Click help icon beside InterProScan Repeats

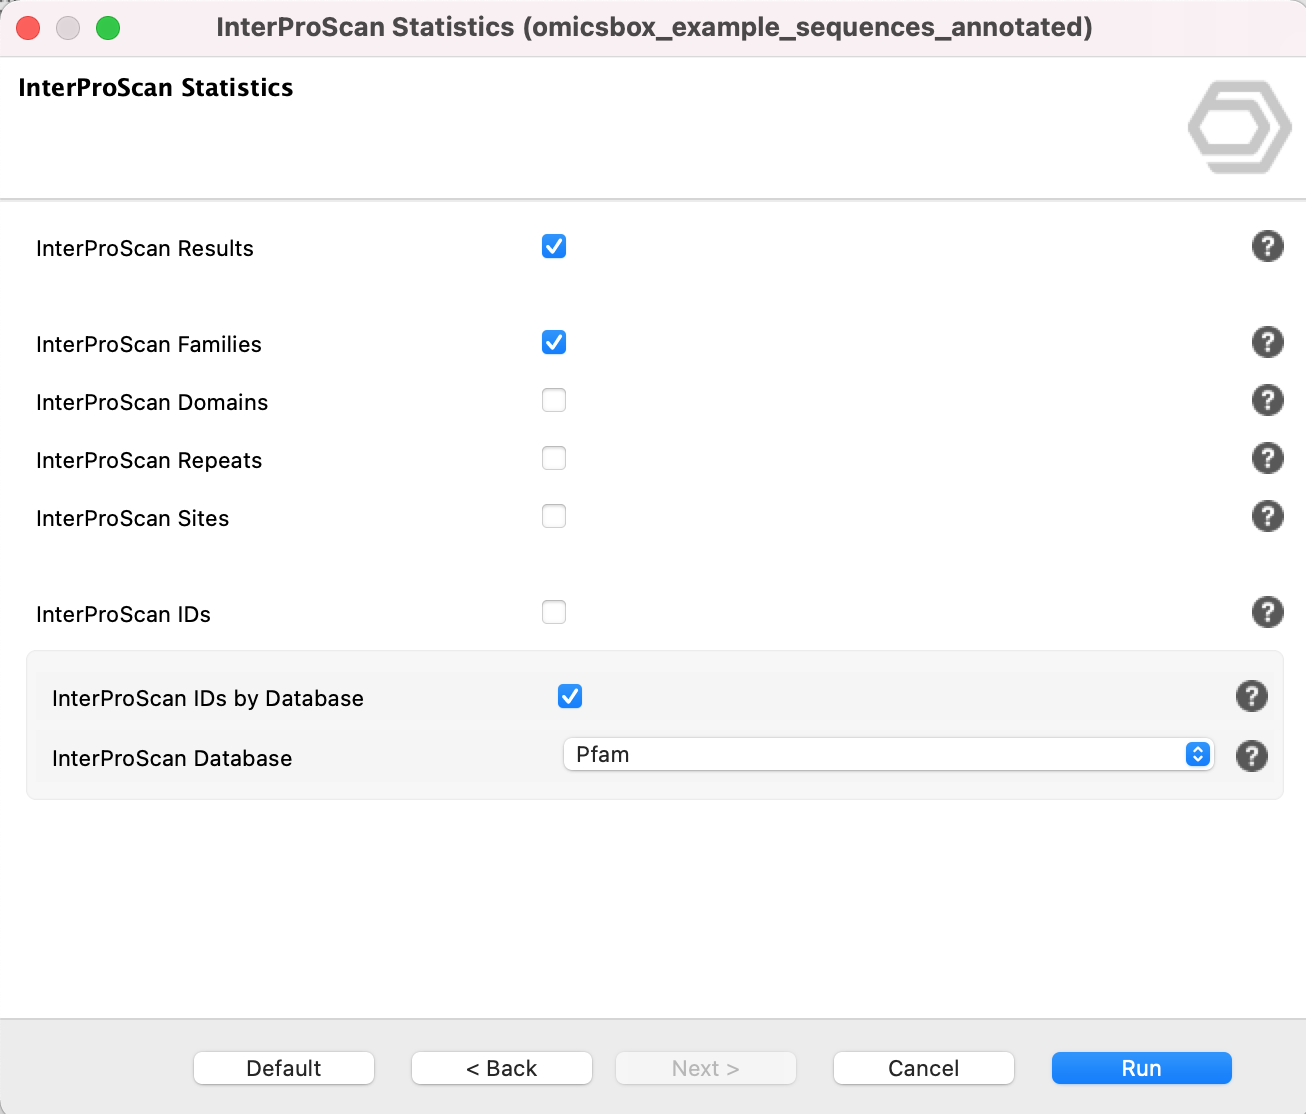(x=1267, y=458)
